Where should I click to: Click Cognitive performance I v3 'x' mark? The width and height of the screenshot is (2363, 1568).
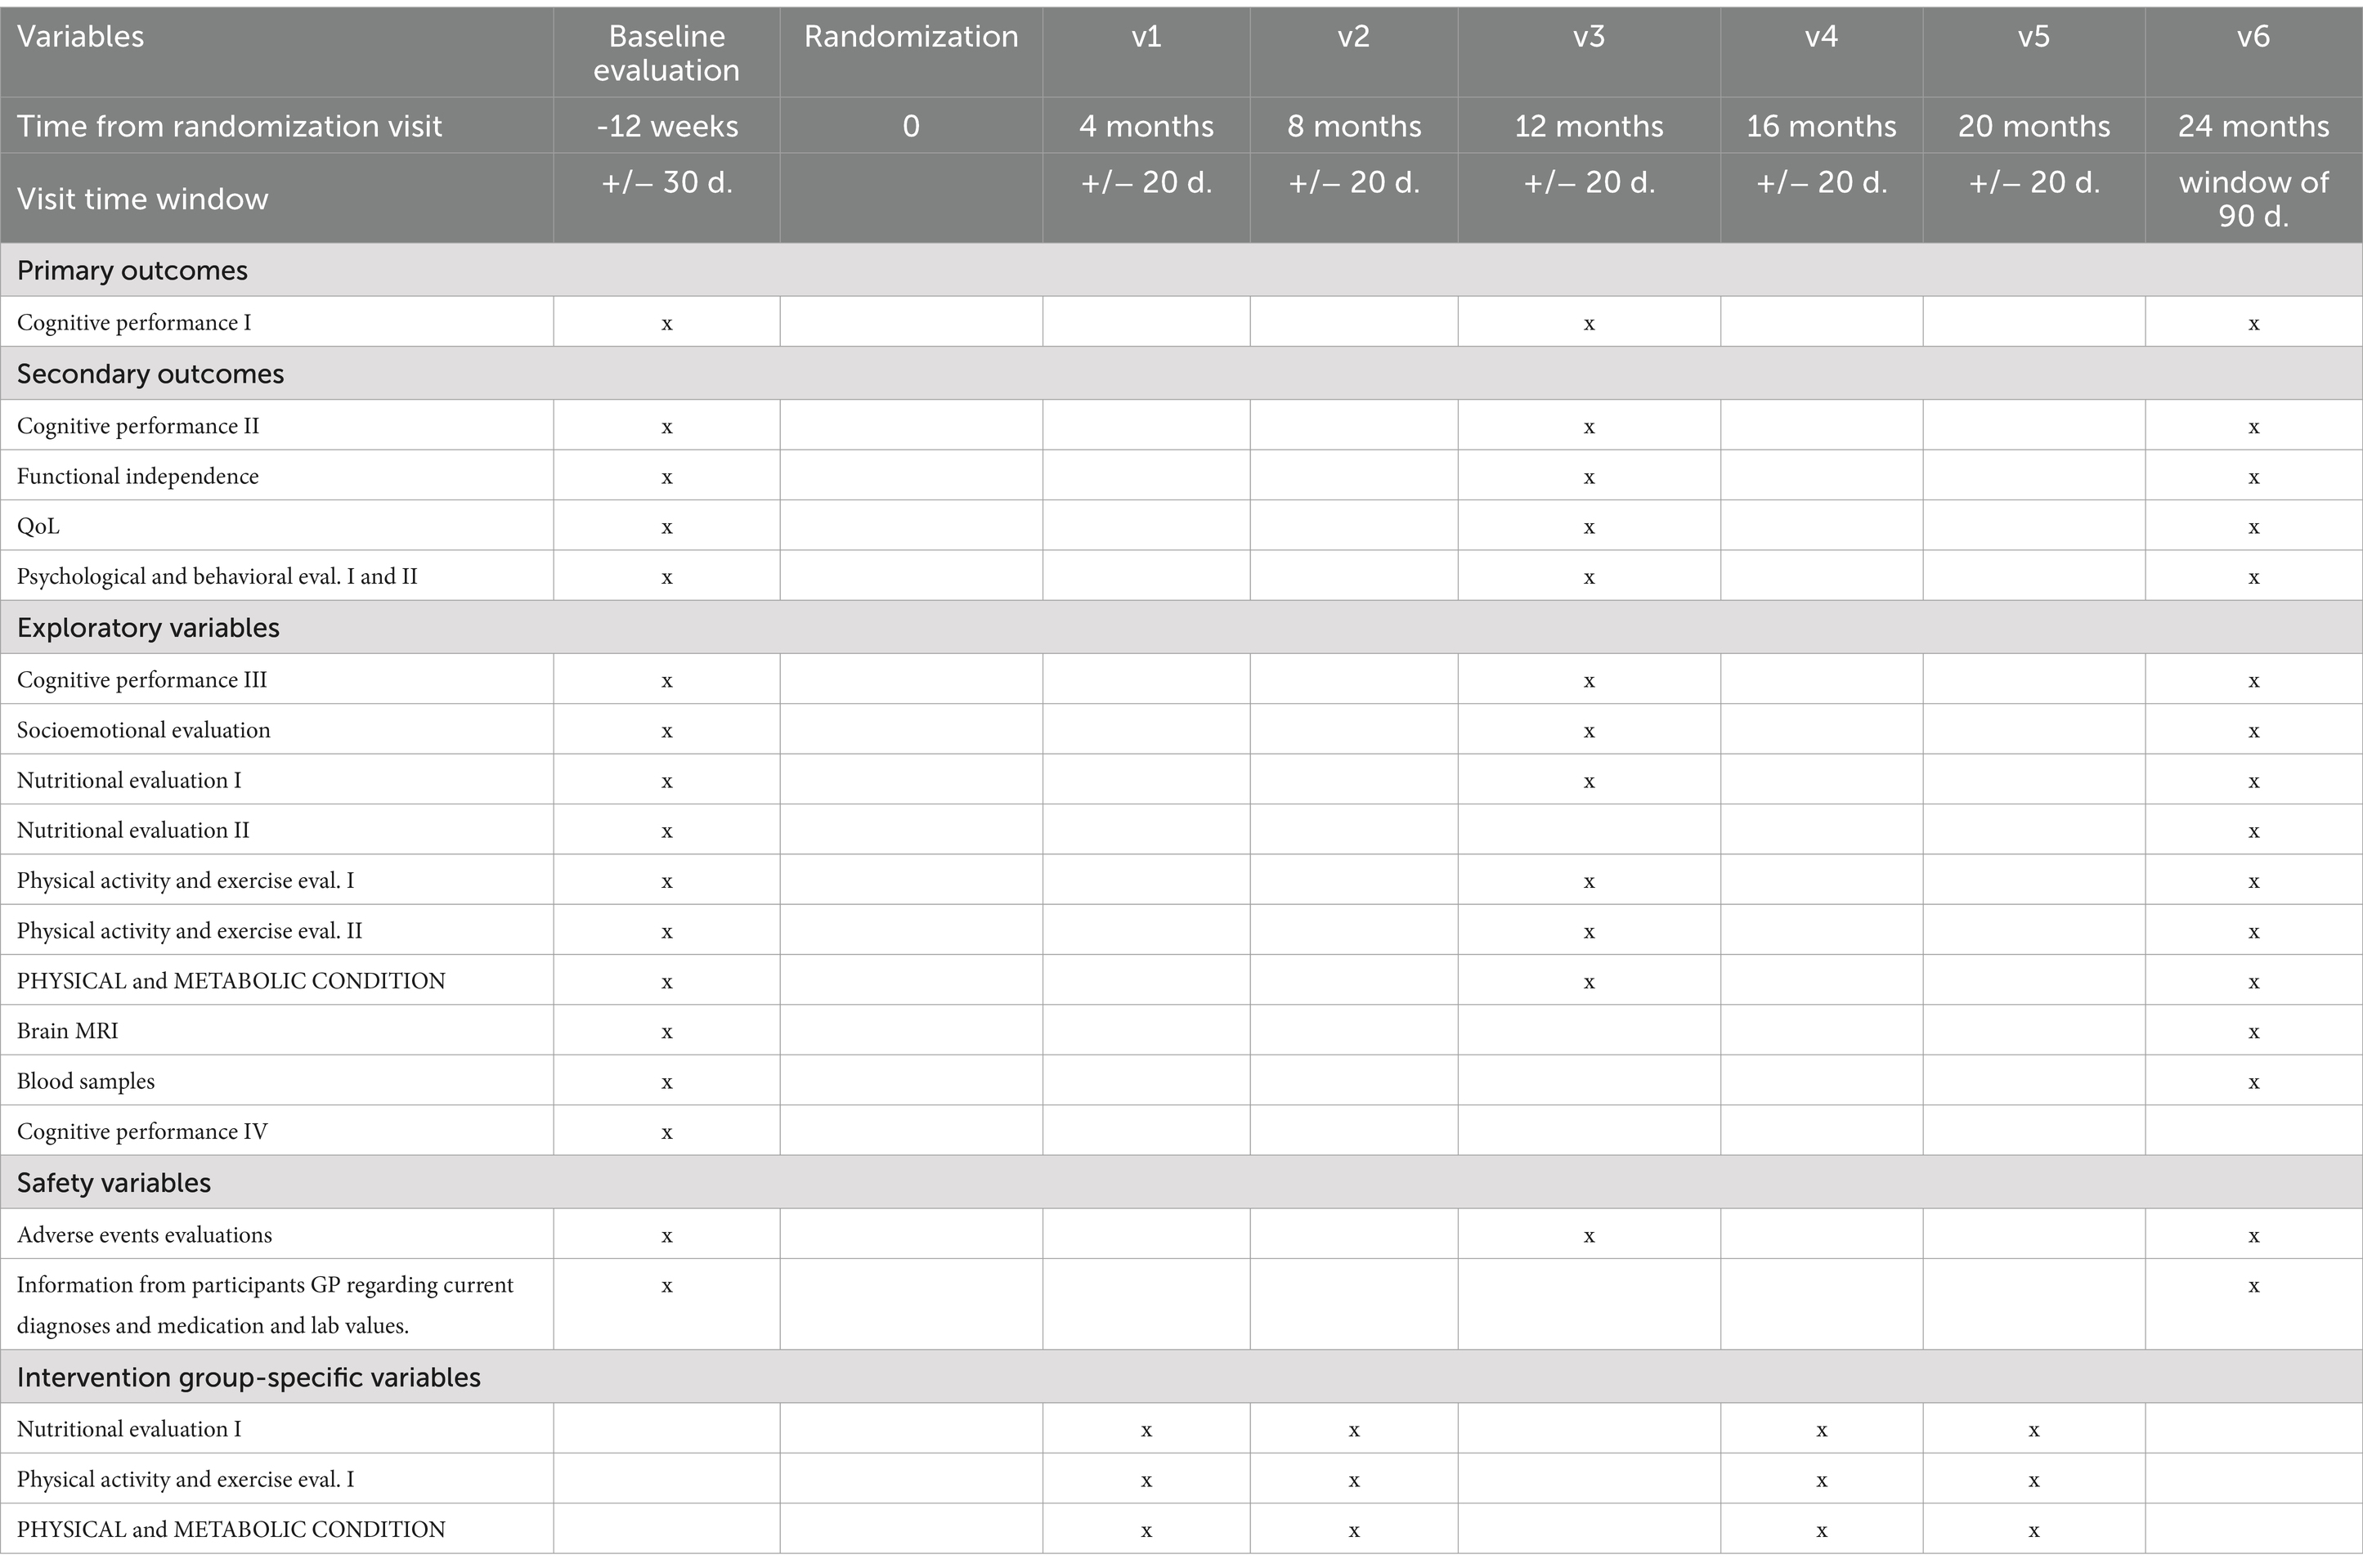1589,325
